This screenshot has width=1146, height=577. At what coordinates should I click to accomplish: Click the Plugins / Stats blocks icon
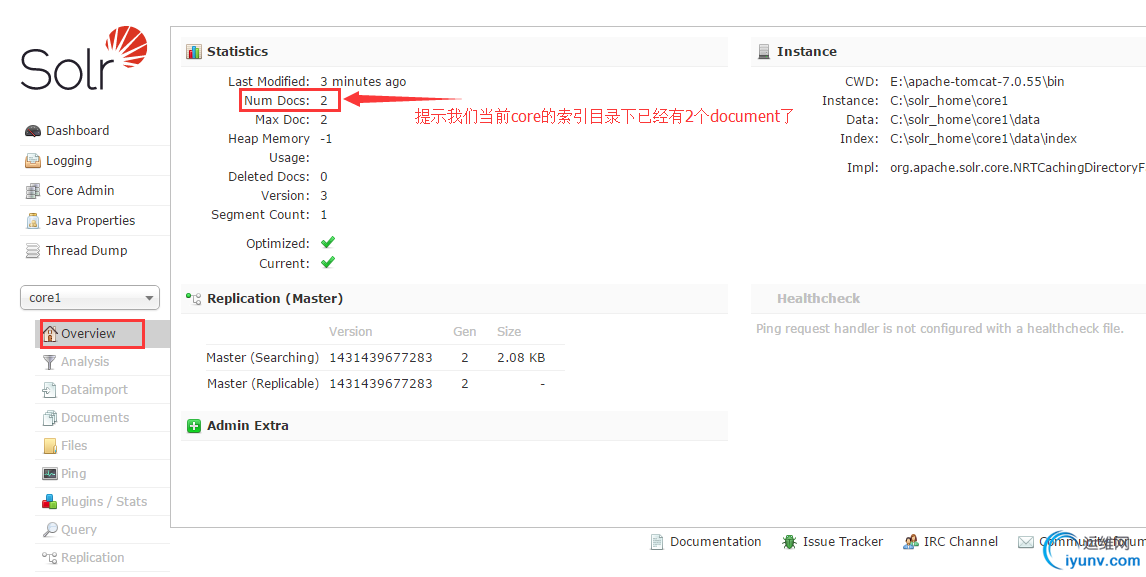[x=49, y=502]
